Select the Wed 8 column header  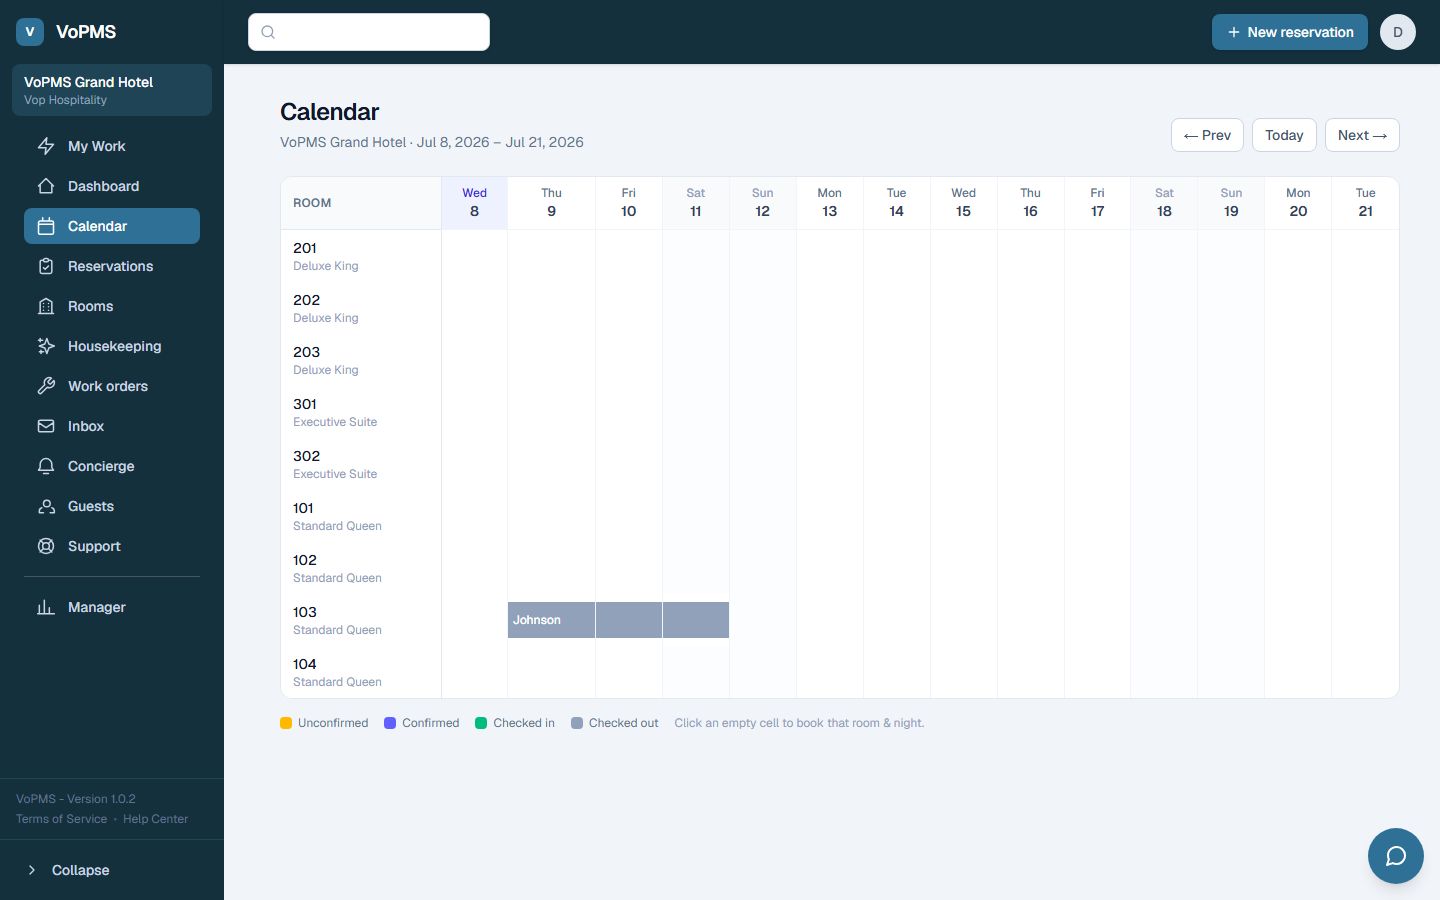(474, 203)
